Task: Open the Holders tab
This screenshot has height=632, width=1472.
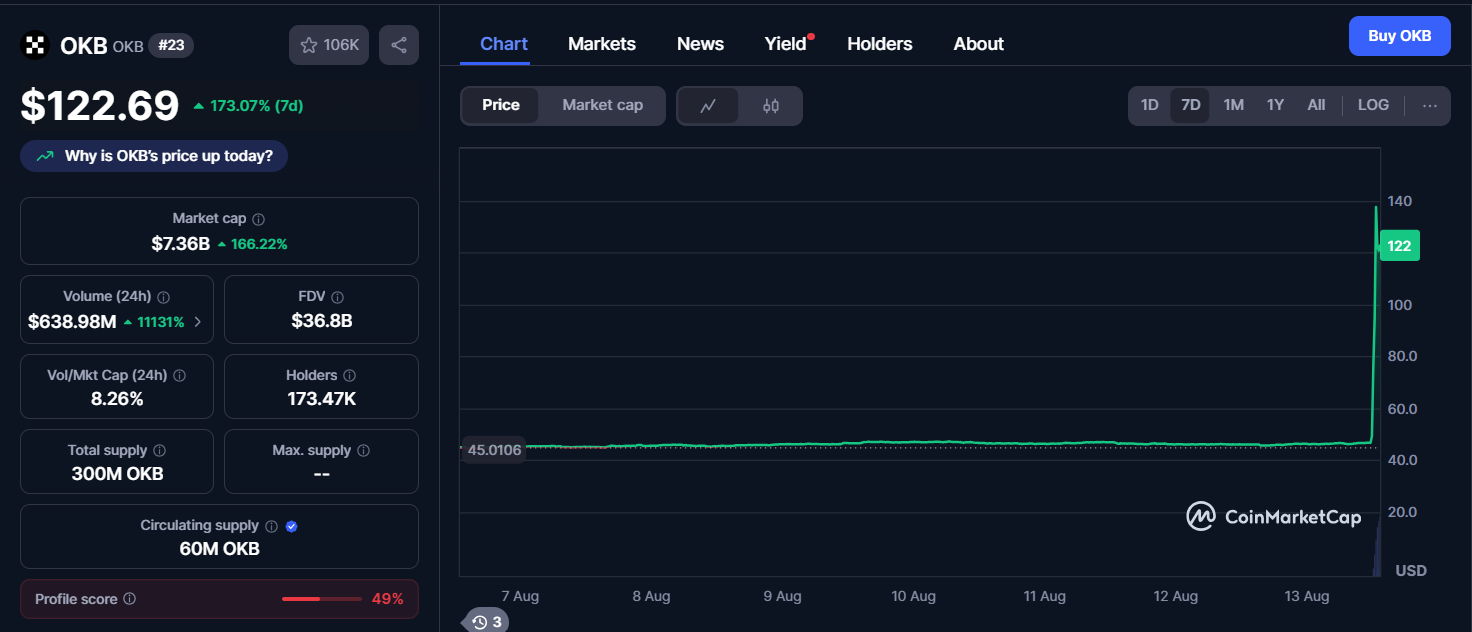Action: point(879,44)
